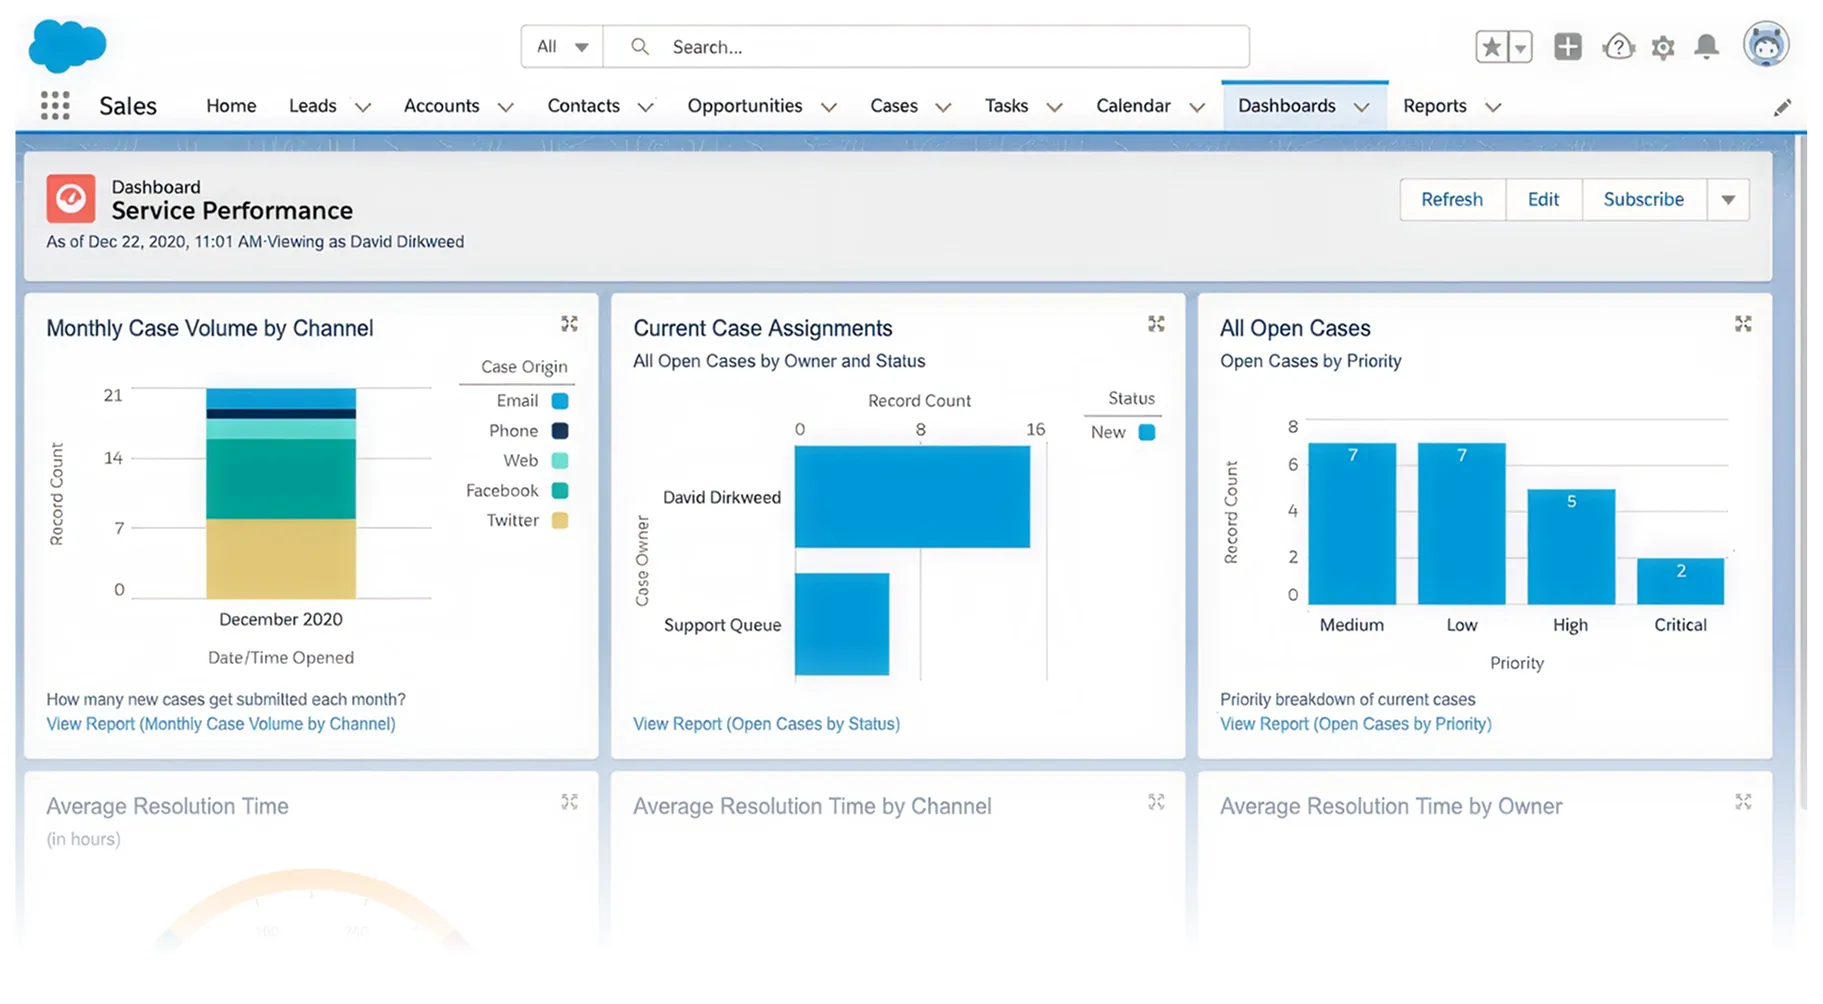Open the search scope All dropdown
The height and width of the screenshot is (1004, 1823).
(560, 46)
